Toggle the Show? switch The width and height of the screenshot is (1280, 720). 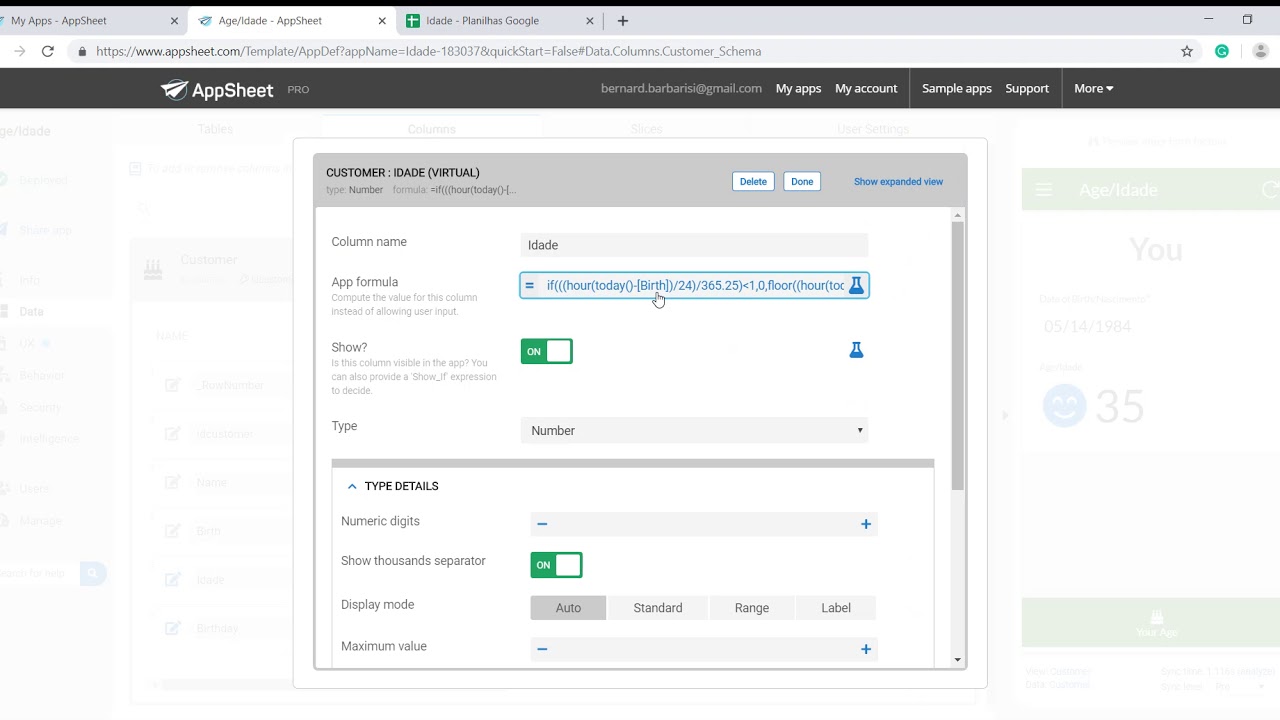point(546,351)
